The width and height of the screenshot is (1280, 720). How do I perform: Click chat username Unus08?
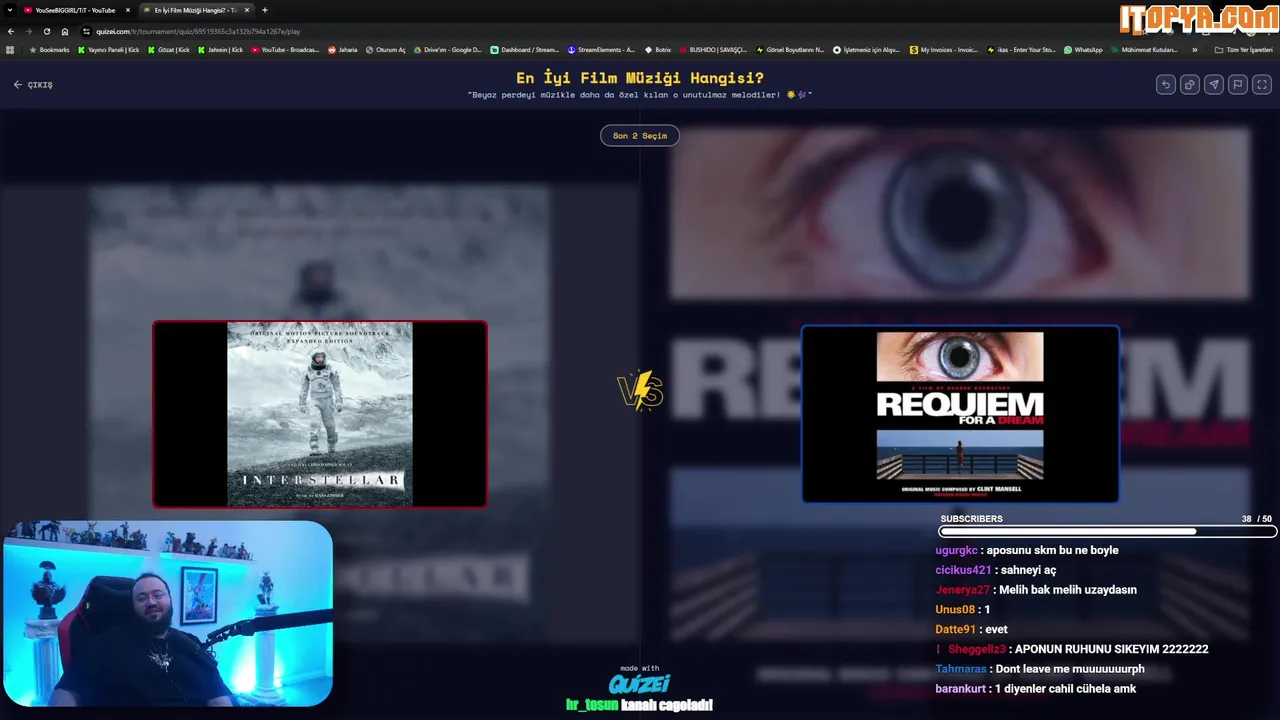pyautogui.click(x=954, y=609)
